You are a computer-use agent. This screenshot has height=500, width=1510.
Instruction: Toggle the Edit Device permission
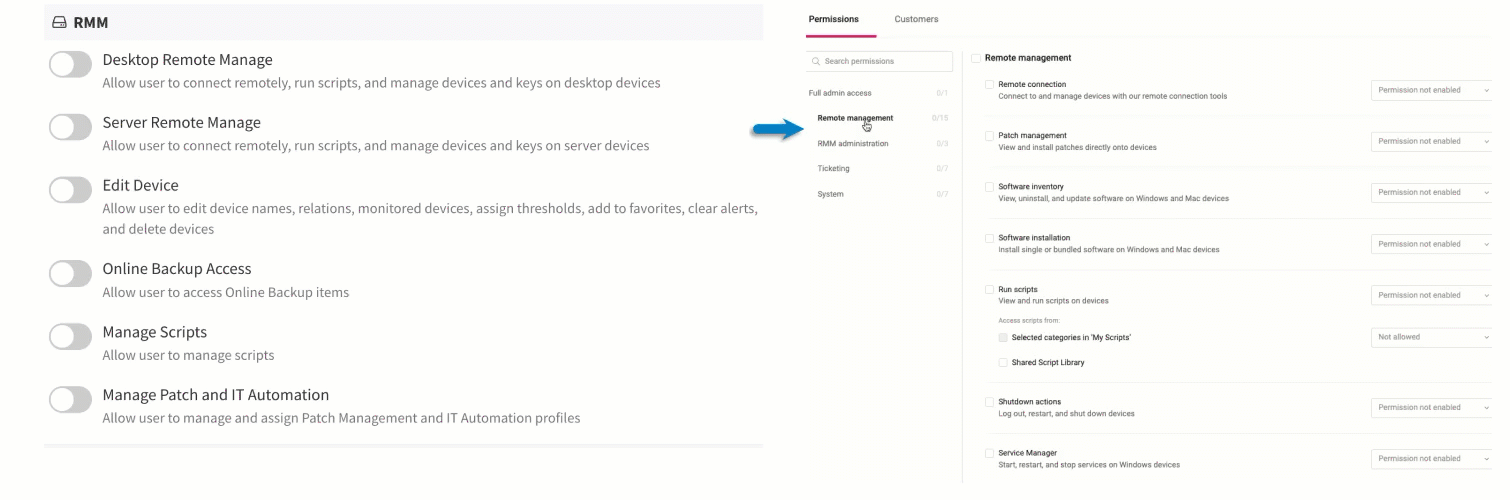point(70,190)
